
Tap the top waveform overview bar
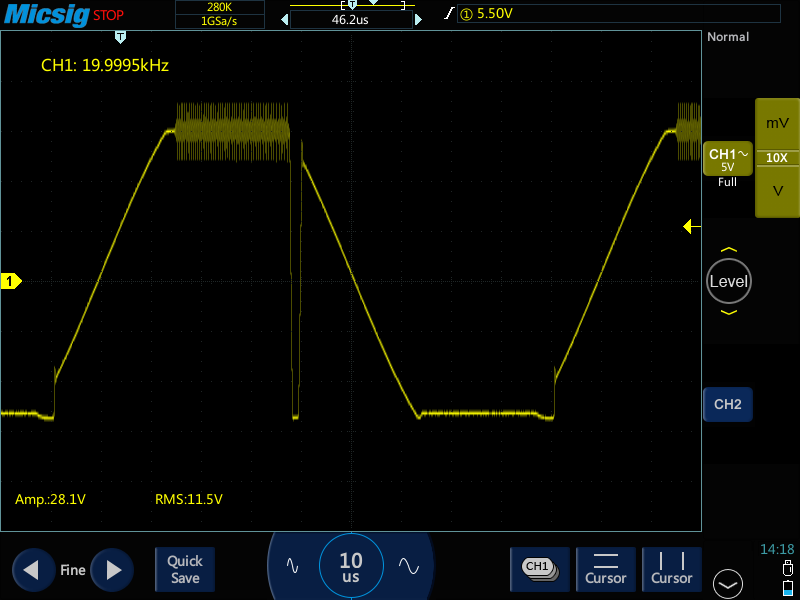[x=352, y=5]
